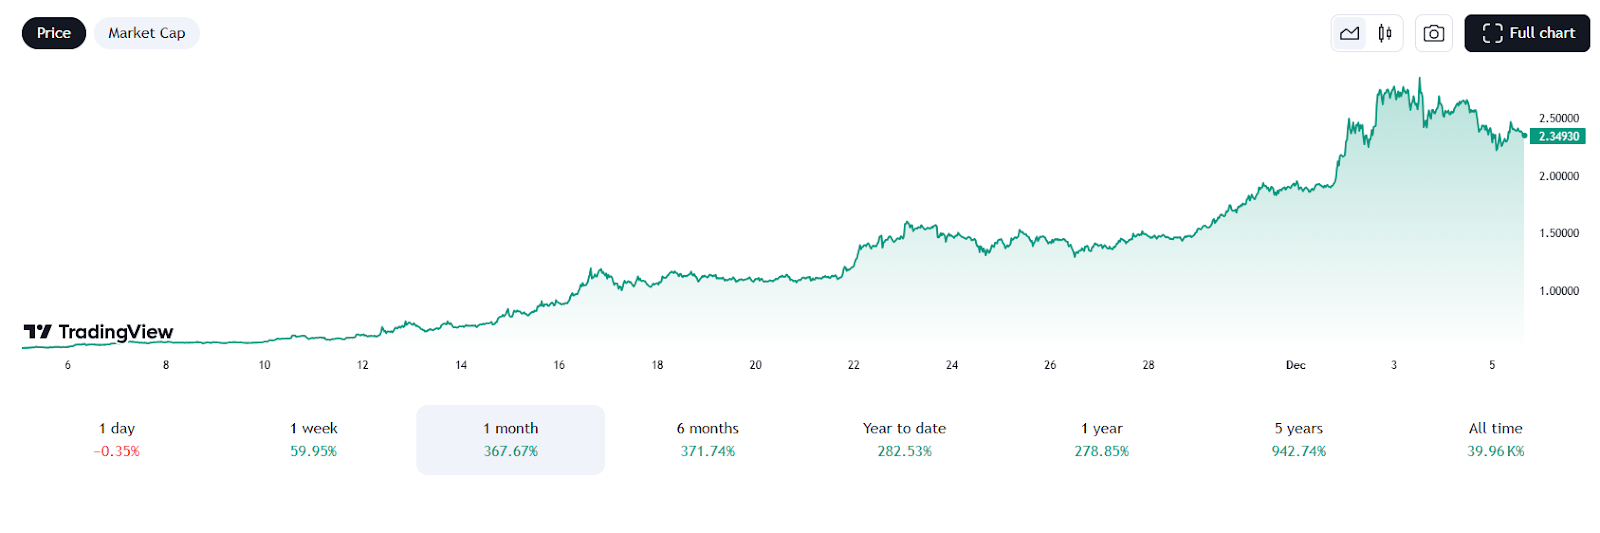Click the TradingView logo

point(99,332)
